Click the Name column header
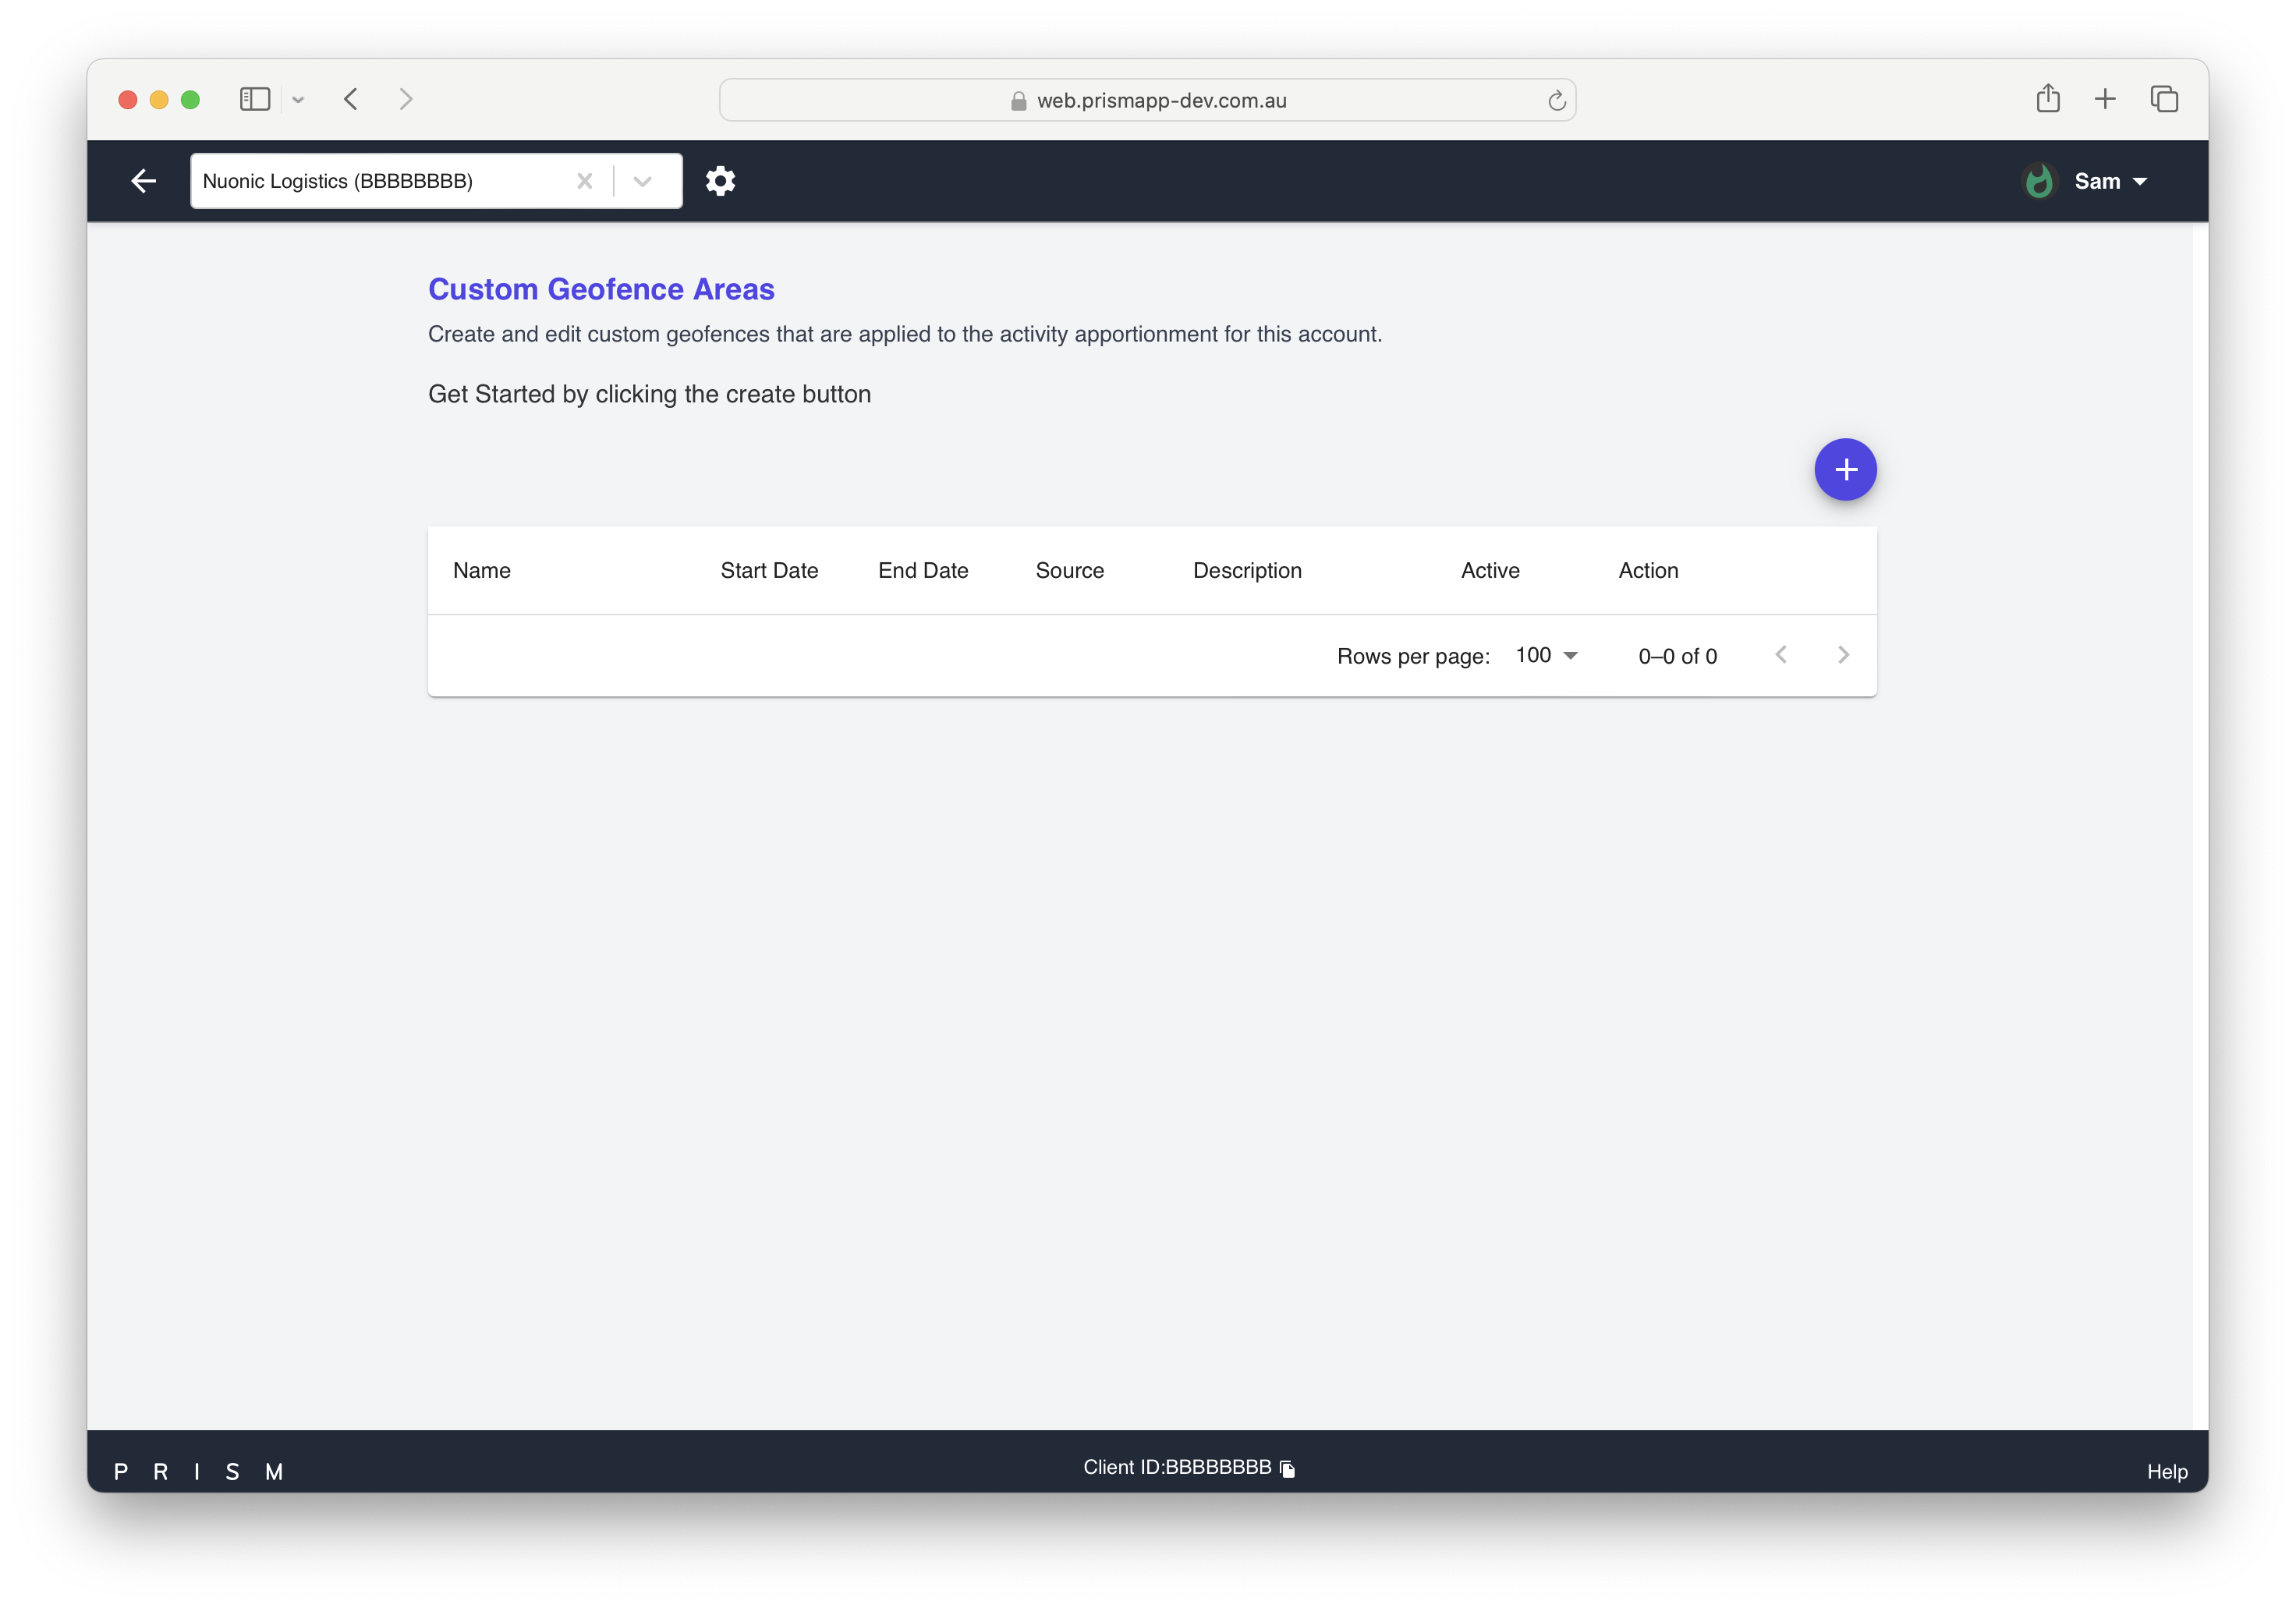The width and height of the screenshot is (2296, 1608). [x=482, y=570]
